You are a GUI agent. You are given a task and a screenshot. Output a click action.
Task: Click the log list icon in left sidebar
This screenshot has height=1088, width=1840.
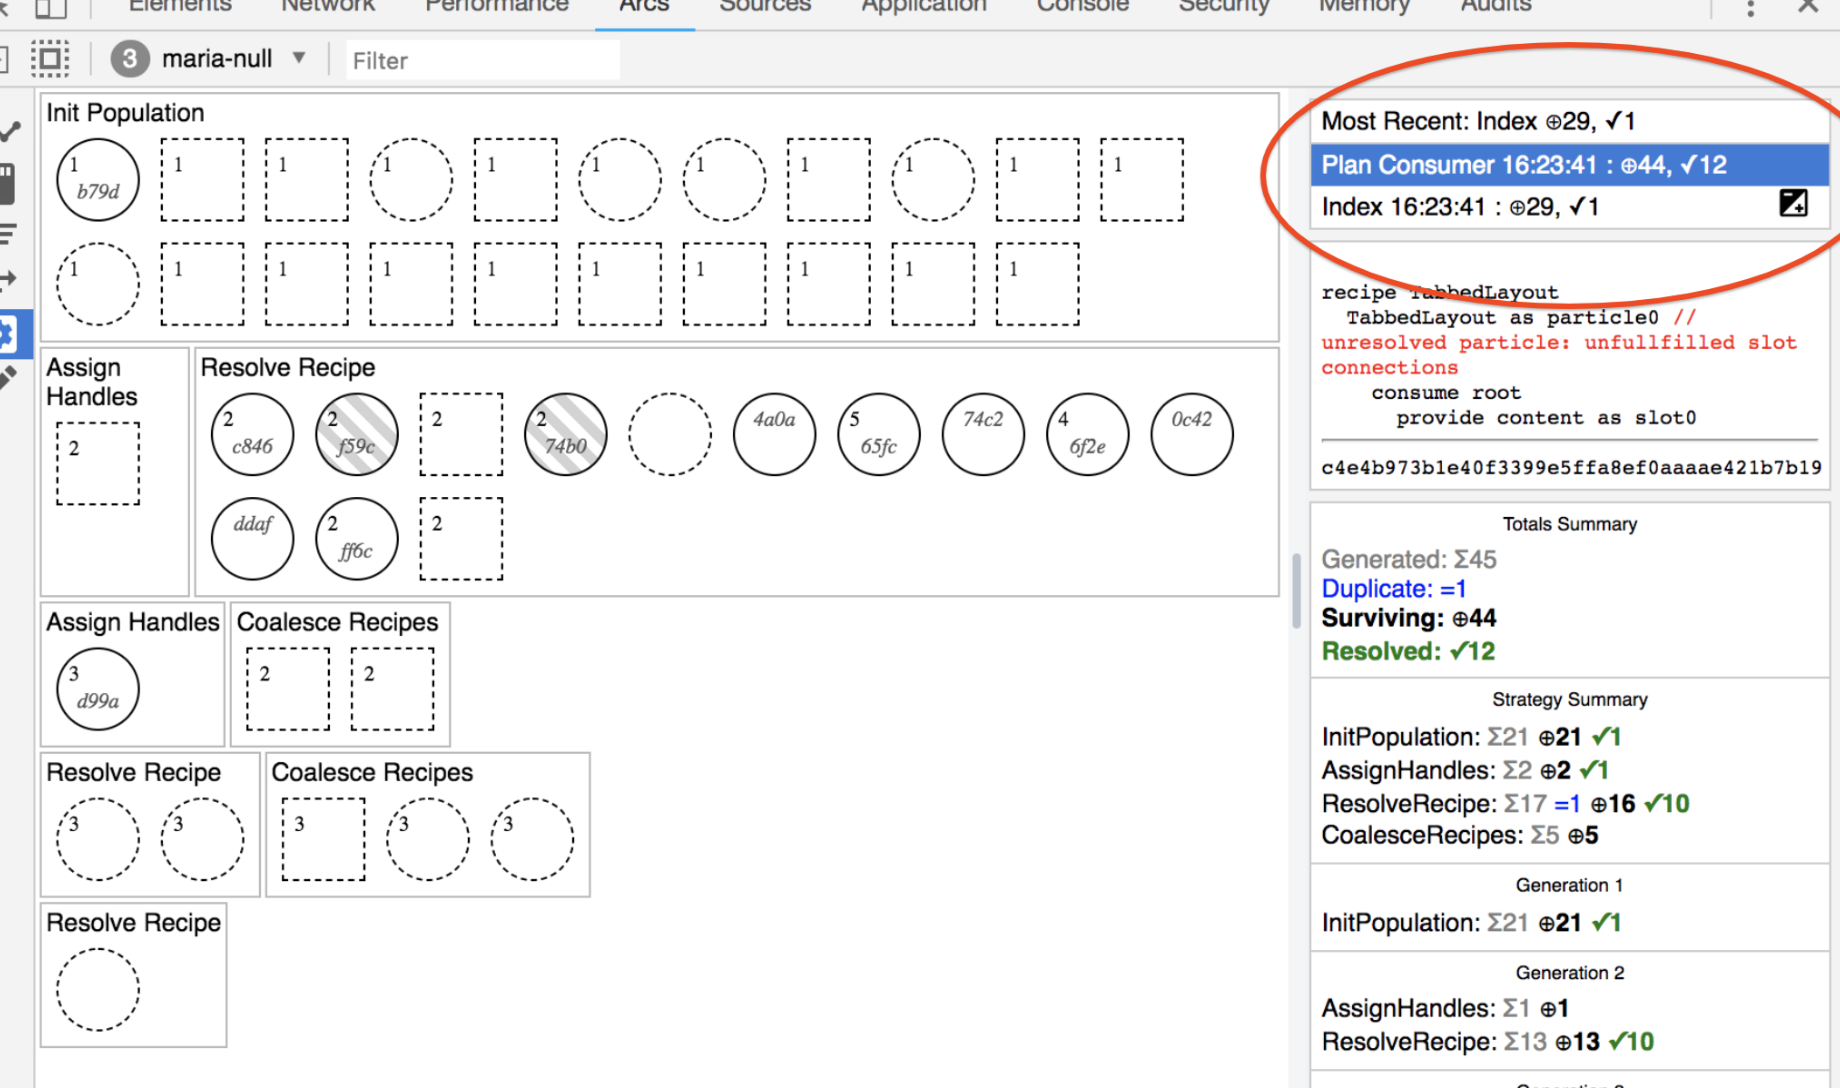point(10,232)
